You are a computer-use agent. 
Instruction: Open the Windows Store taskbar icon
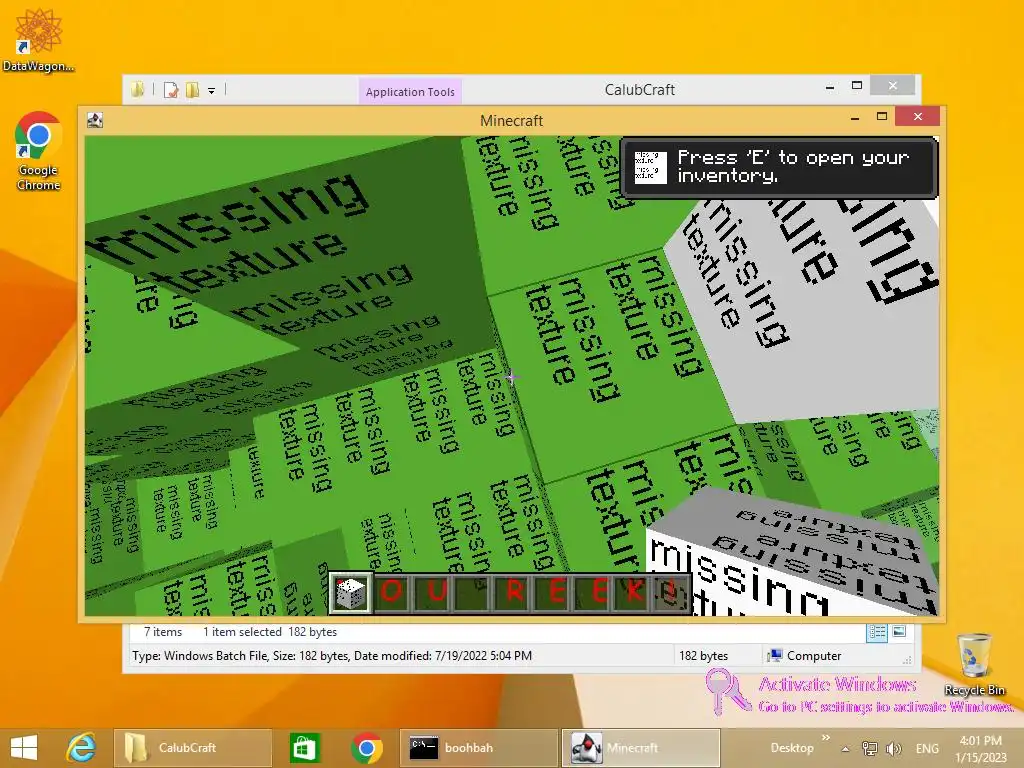click(304, 748)
